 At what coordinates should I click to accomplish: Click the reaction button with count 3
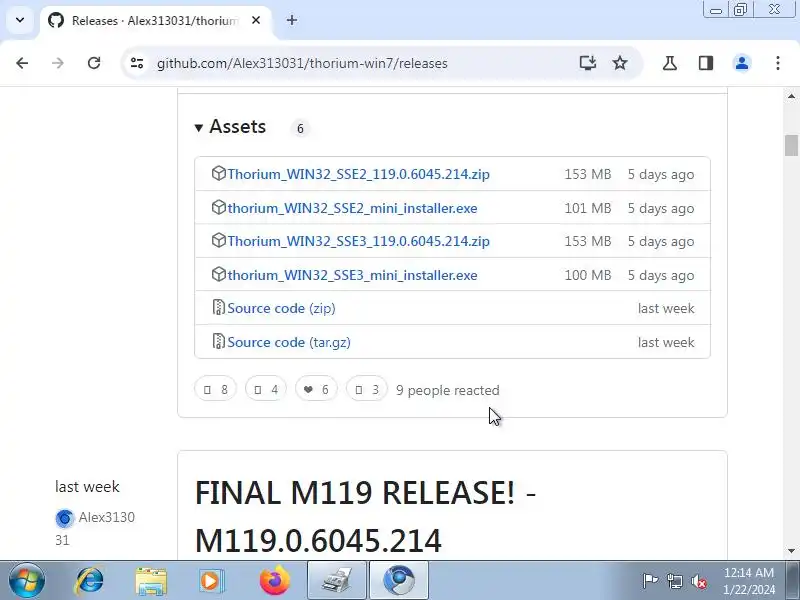point(366,390)
